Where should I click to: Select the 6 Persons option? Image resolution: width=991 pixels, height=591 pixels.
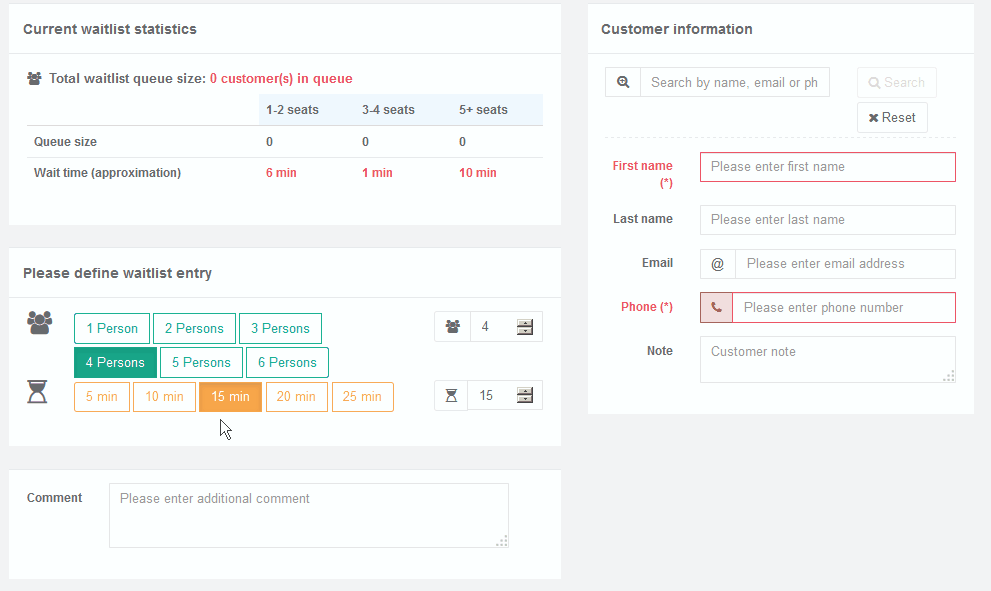287,363
